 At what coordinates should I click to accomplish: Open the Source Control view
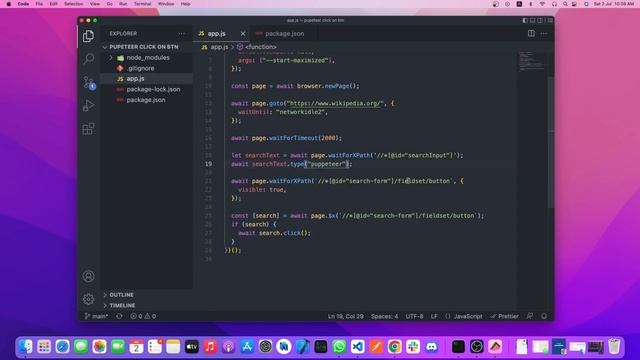pos(88,82)
